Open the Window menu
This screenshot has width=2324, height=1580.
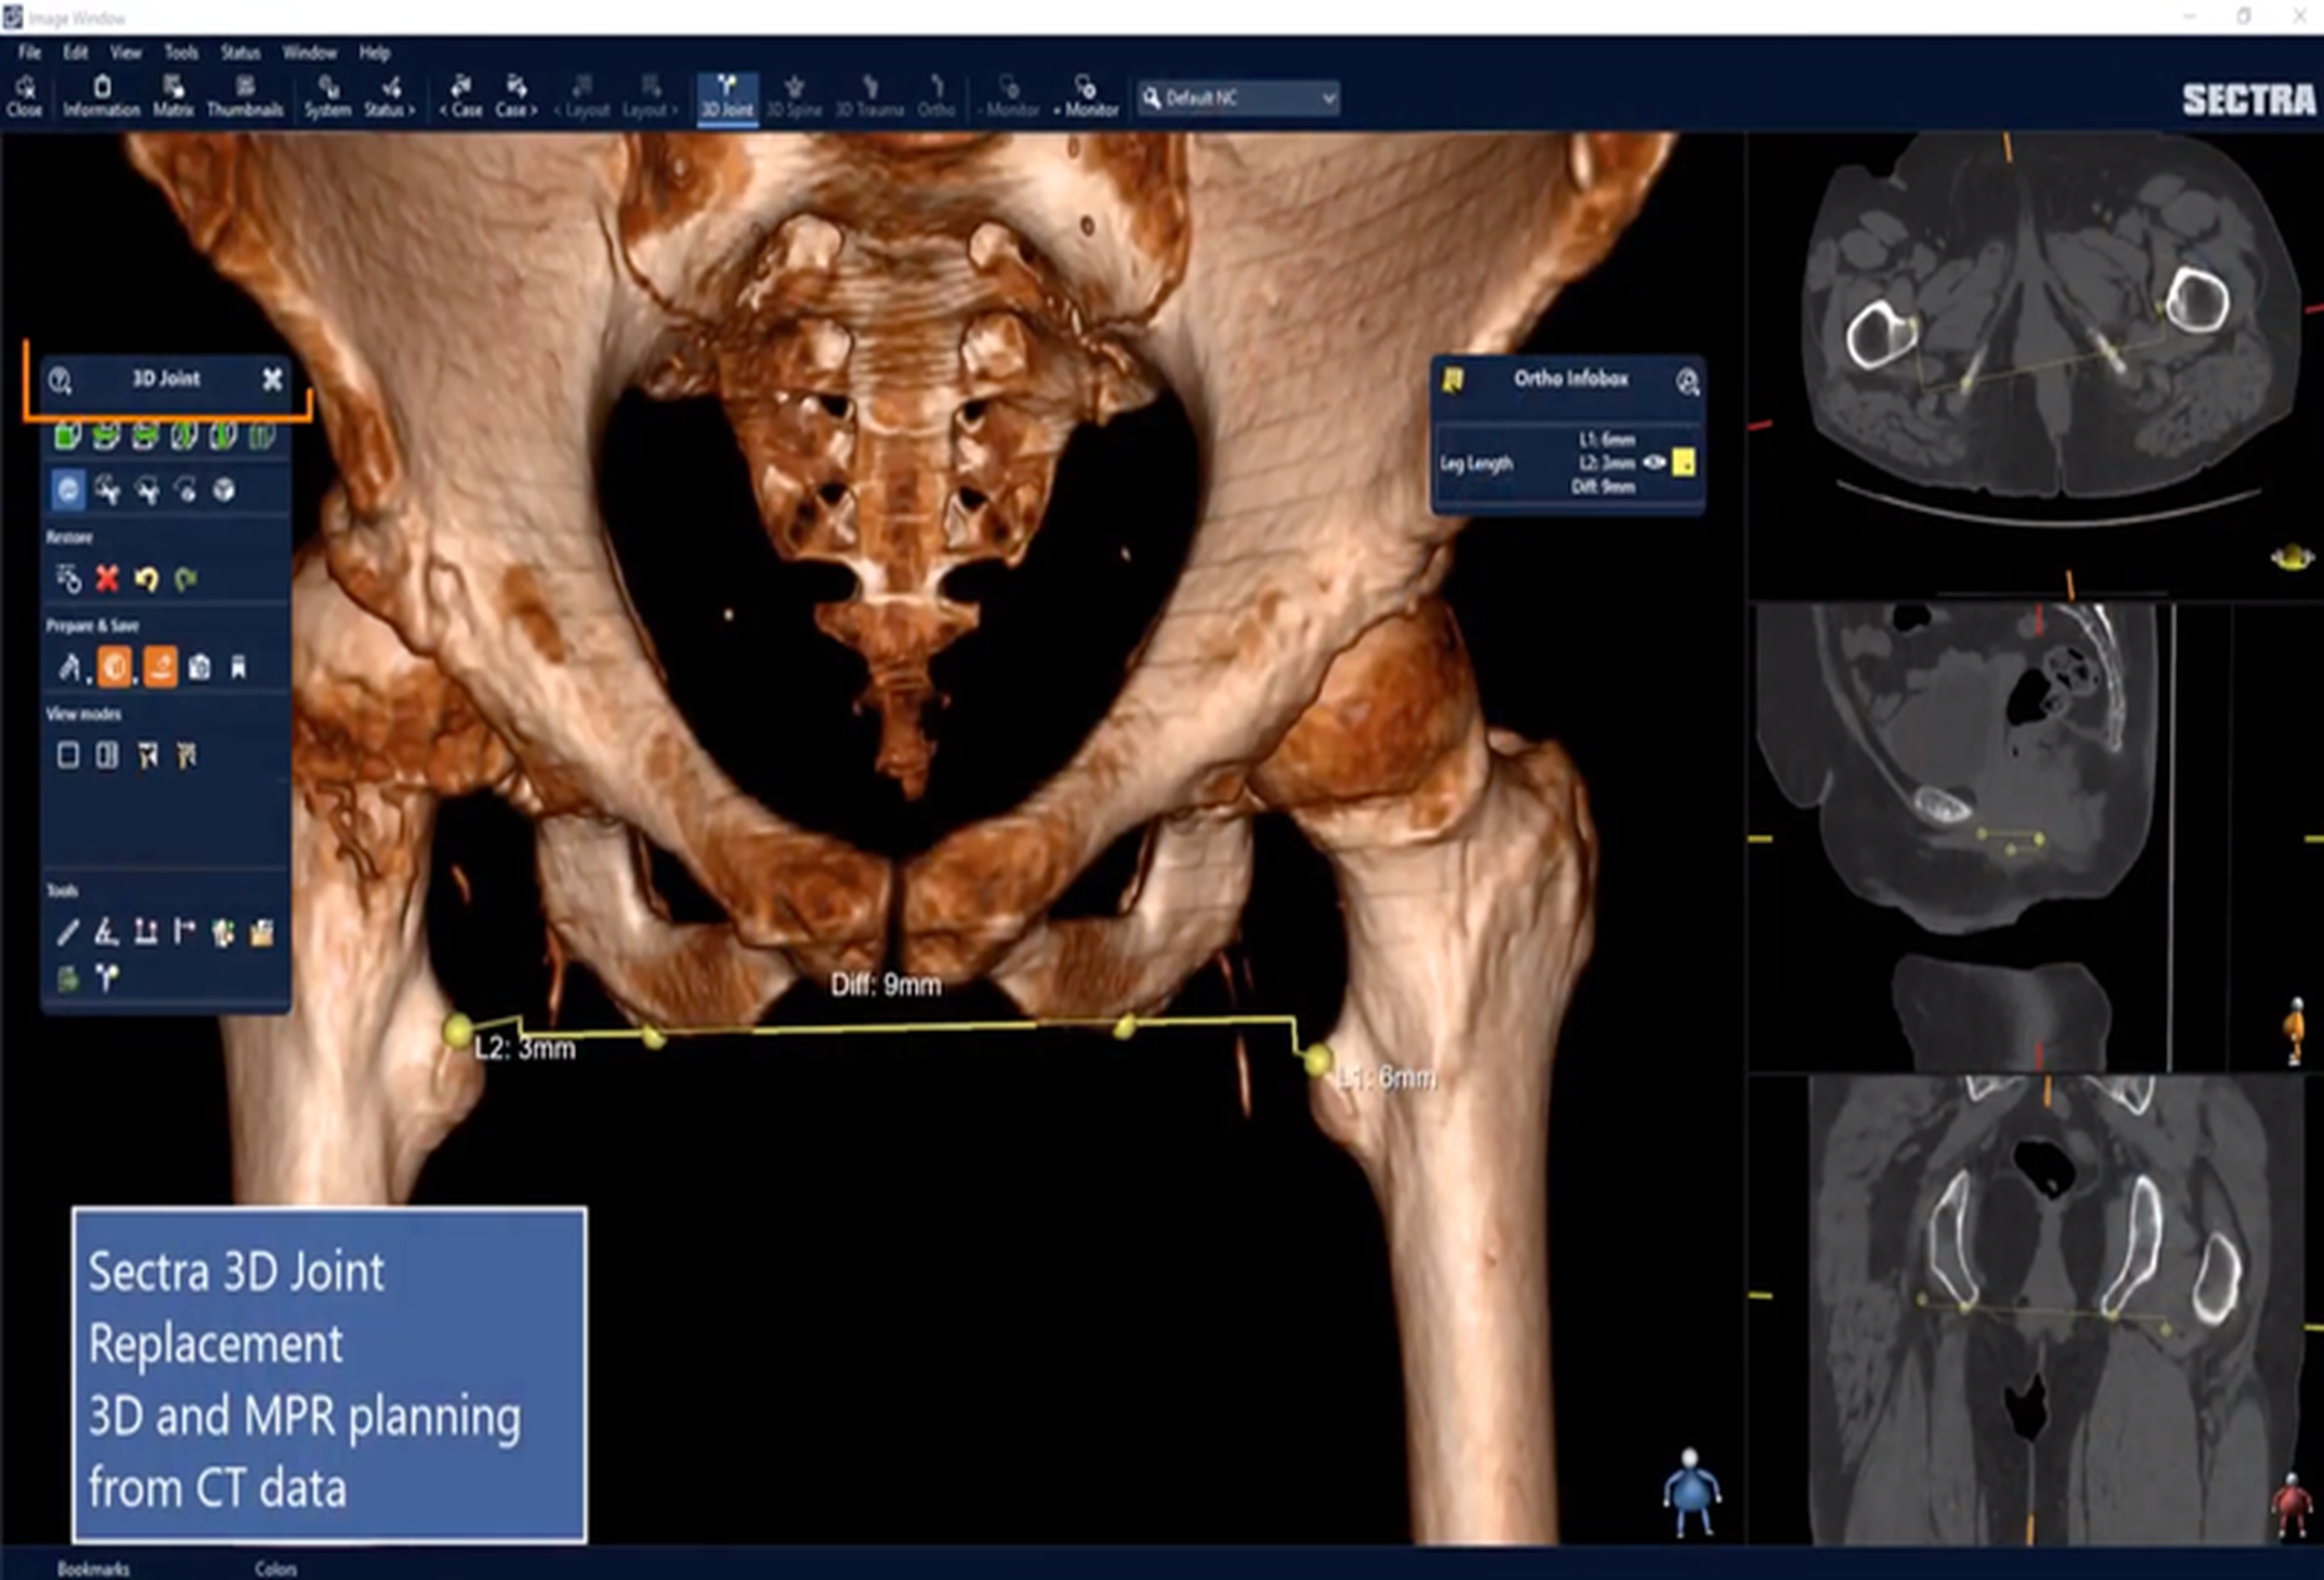tap(309, 53)
